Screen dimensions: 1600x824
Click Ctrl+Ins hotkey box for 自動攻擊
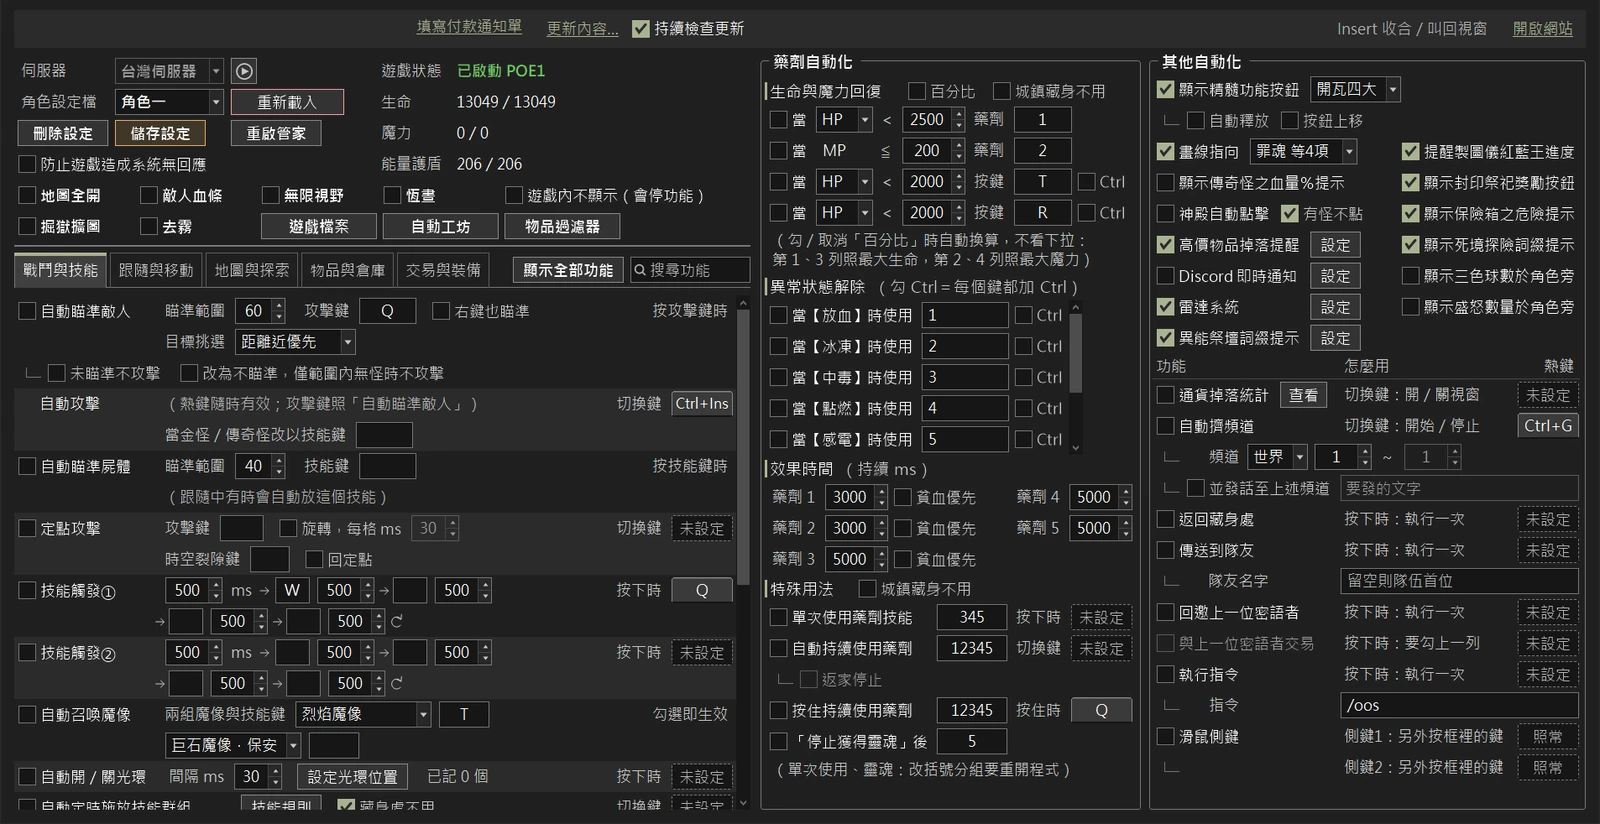[x=702, y=404]
